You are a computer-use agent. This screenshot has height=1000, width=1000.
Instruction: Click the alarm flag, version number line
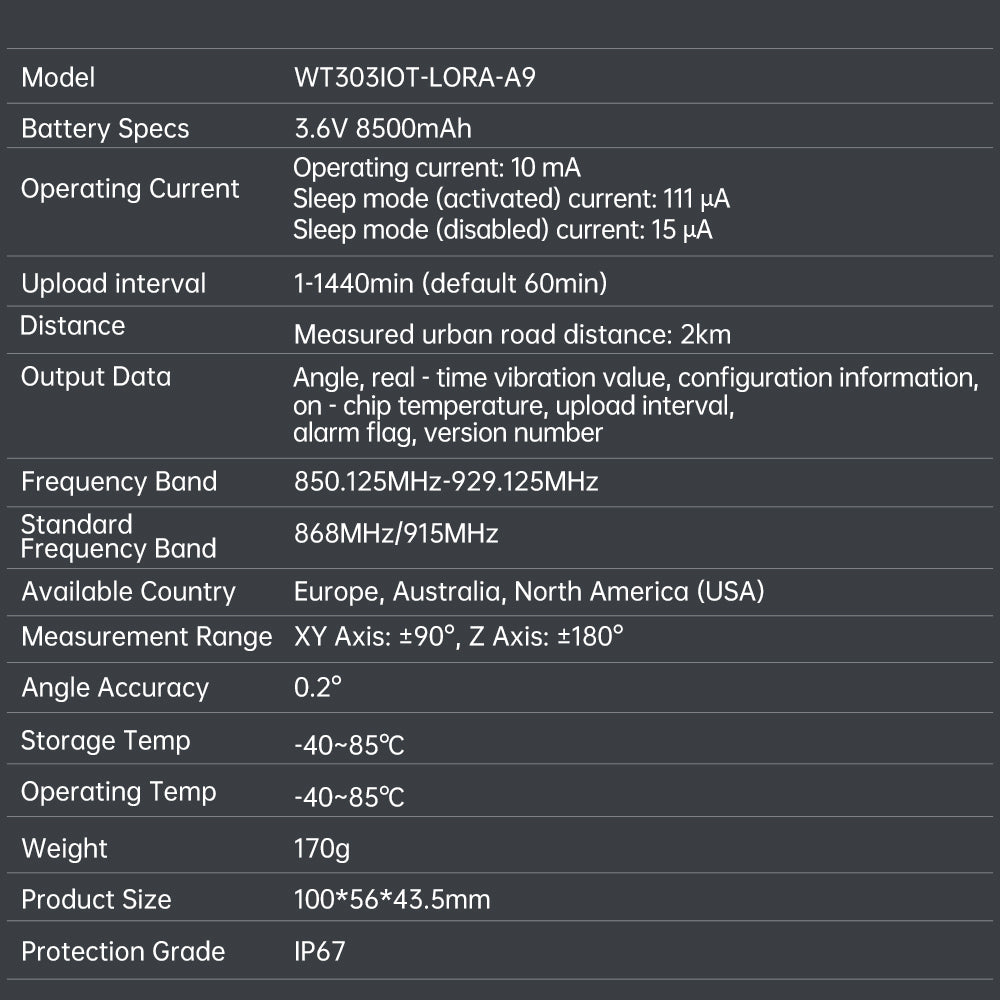pyautogui.click(x=448, y=433)
